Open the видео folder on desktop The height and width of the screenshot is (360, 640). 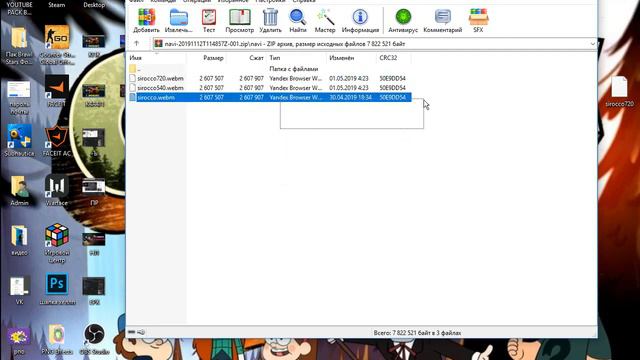(19, 240)
